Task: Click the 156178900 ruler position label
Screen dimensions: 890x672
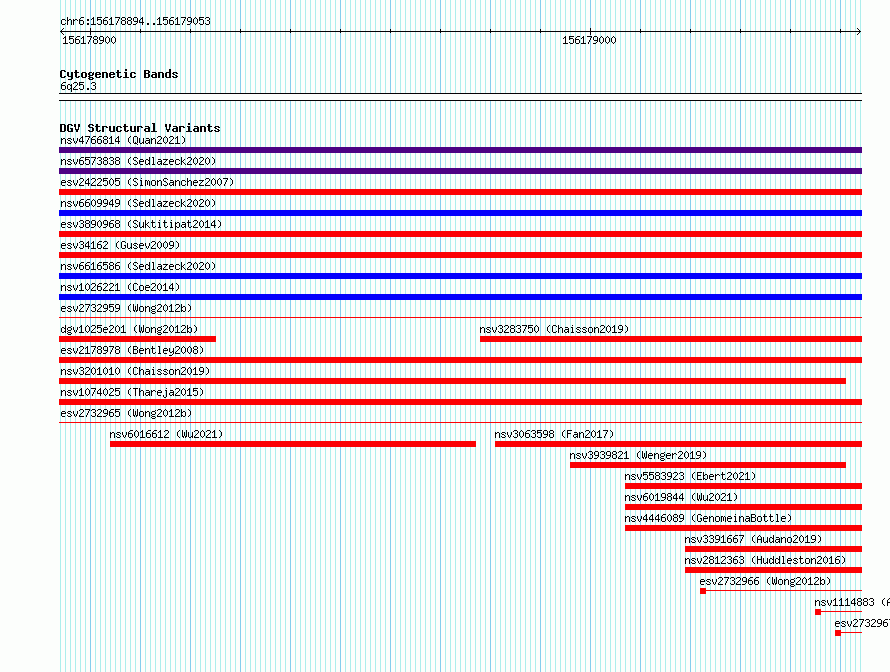Action: tap(89, 40)
